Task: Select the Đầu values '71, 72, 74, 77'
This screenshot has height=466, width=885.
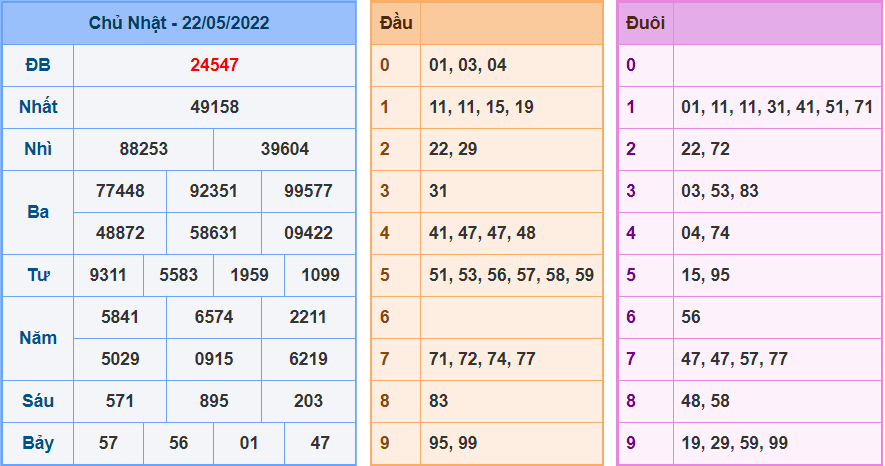Action: point(482,359)
